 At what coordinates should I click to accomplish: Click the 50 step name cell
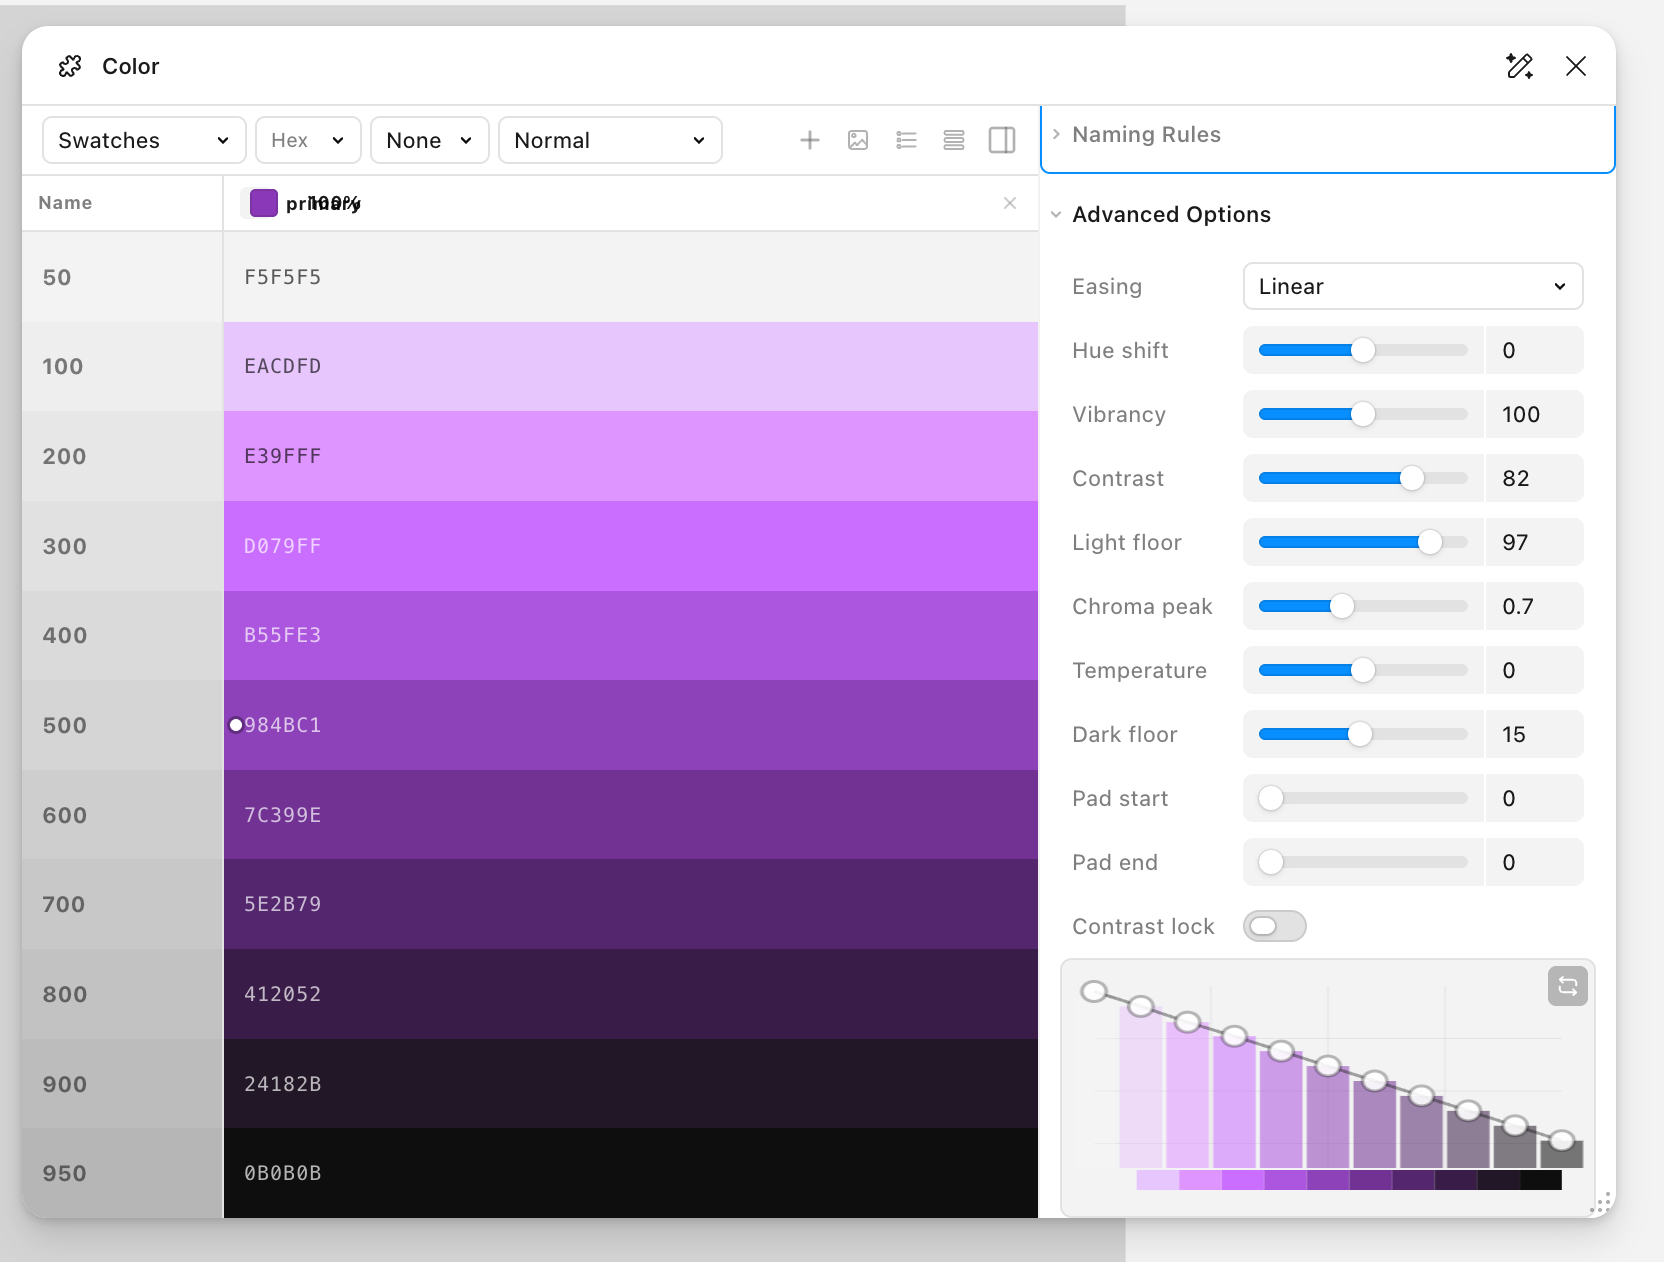pyautogui.click(x=122, y=277)
